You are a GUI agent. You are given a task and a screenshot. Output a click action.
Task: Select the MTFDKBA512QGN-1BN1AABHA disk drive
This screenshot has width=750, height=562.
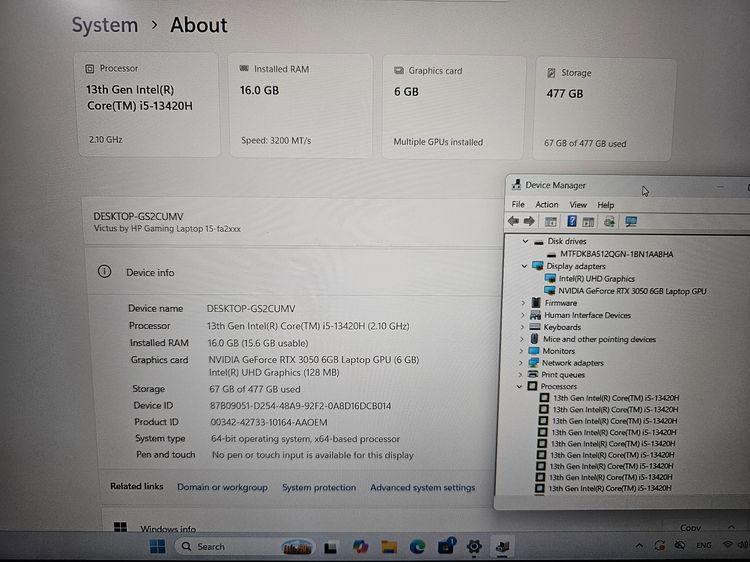pyautogui.click(x=617, y=254)
